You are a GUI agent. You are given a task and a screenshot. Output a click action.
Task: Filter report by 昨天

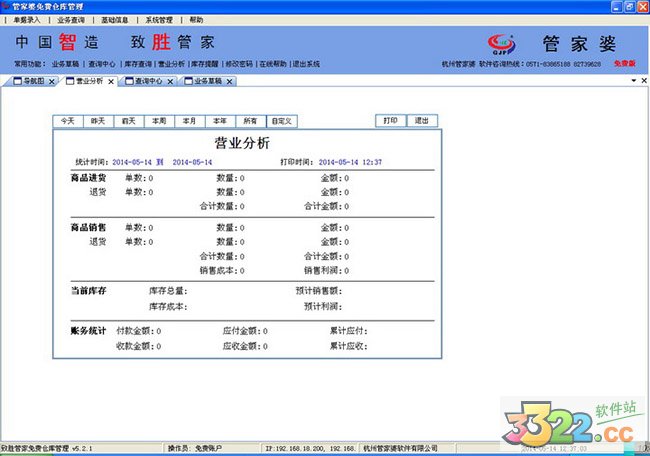(98, 121)
